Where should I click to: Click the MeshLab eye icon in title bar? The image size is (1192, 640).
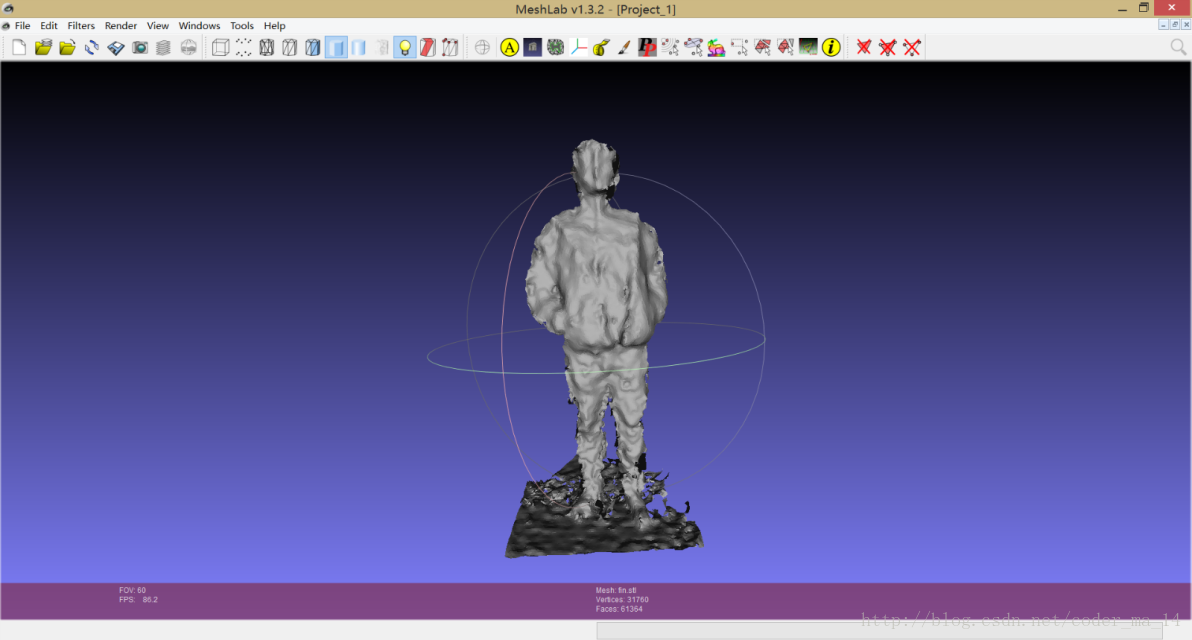[x=8, y=8]
